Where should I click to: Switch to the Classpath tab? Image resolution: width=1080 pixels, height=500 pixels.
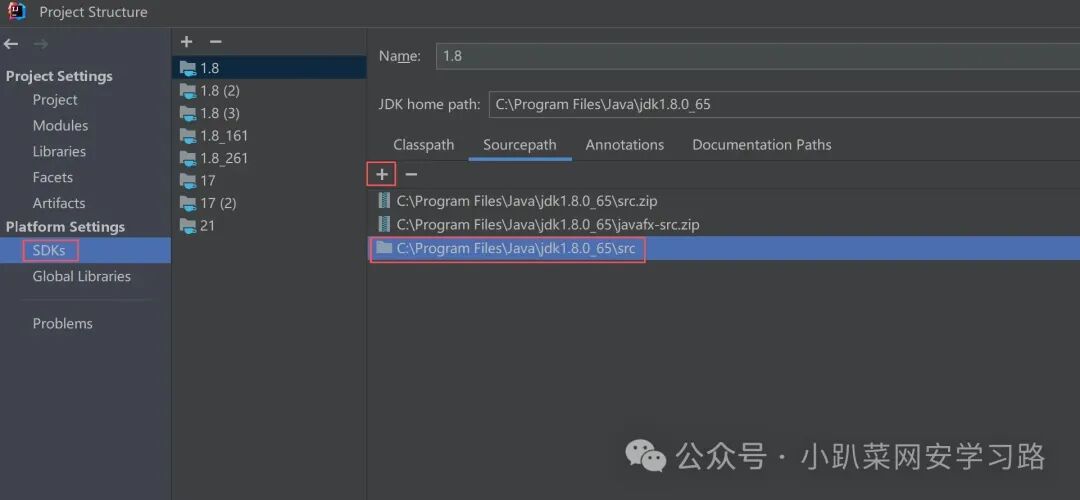tap(424, 145)
